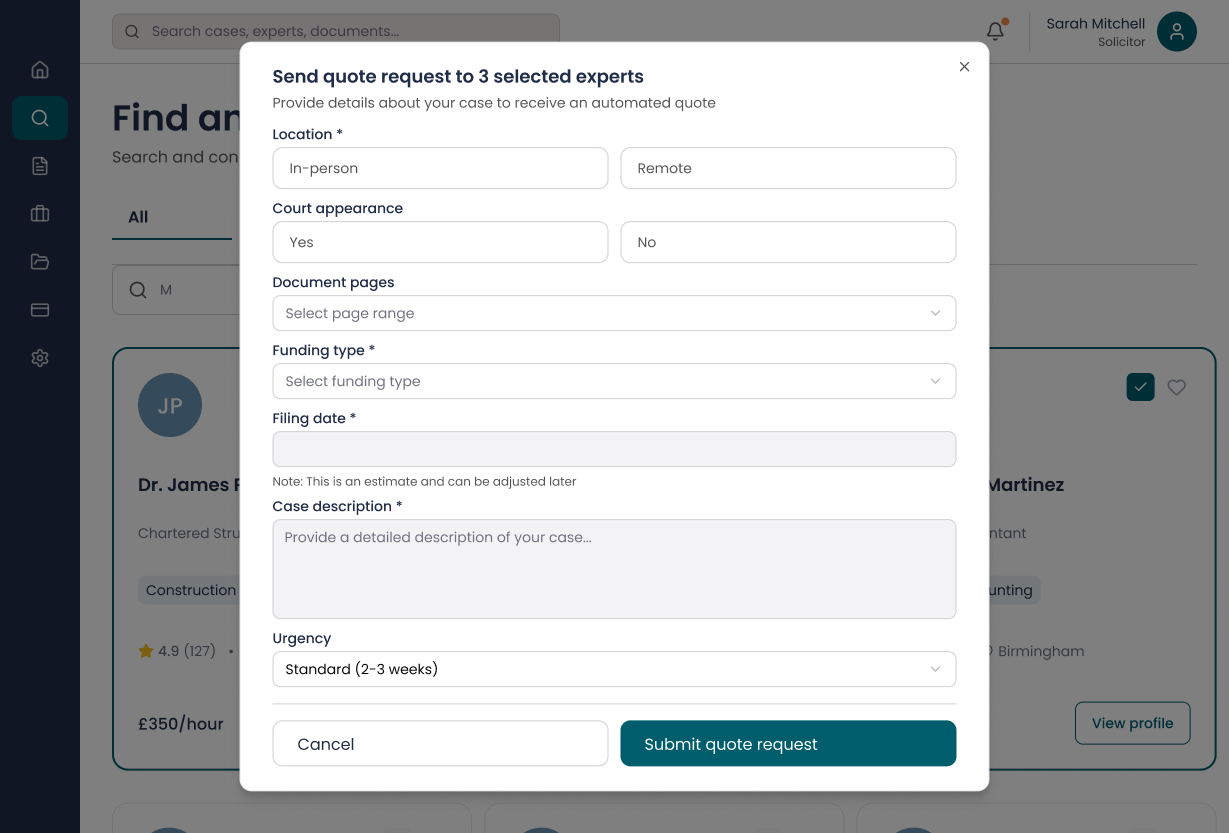Image resolution: width=1229 pixels, height=833 pixels.
Task: Click the magnifier in the expert filter field
Action: 138,290
